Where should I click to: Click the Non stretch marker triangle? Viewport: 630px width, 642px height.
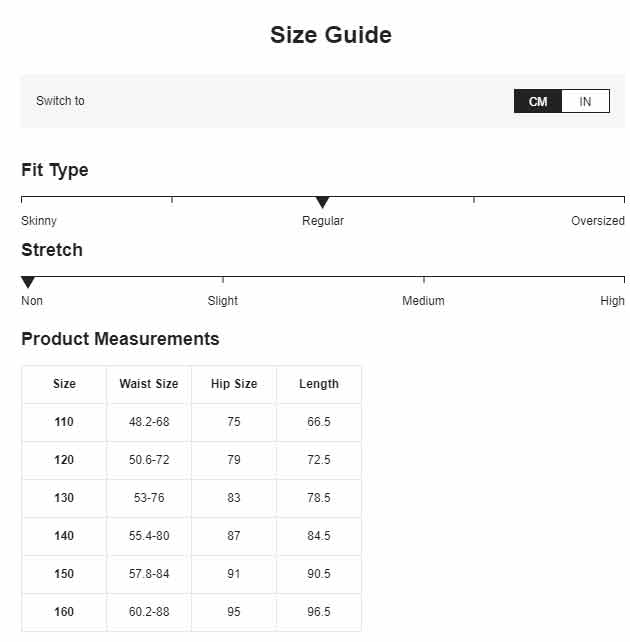coord(28,282)
